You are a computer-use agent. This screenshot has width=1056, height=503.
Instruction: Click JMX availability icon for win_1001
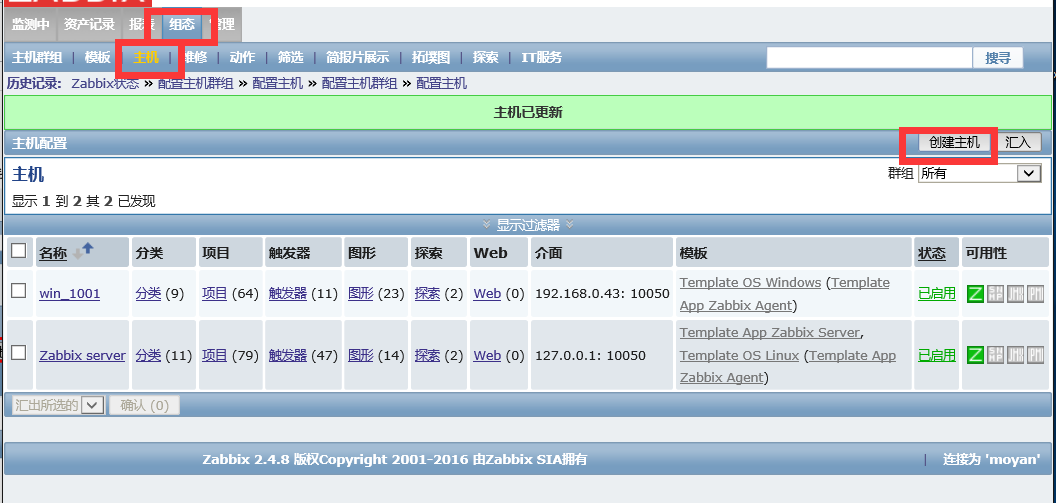(x=1016, y=294)
